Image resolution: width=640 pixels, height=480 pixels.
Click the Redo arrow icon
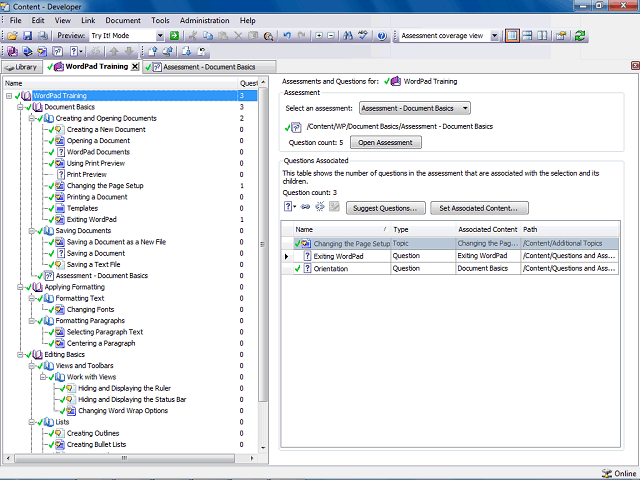[302, 36]
